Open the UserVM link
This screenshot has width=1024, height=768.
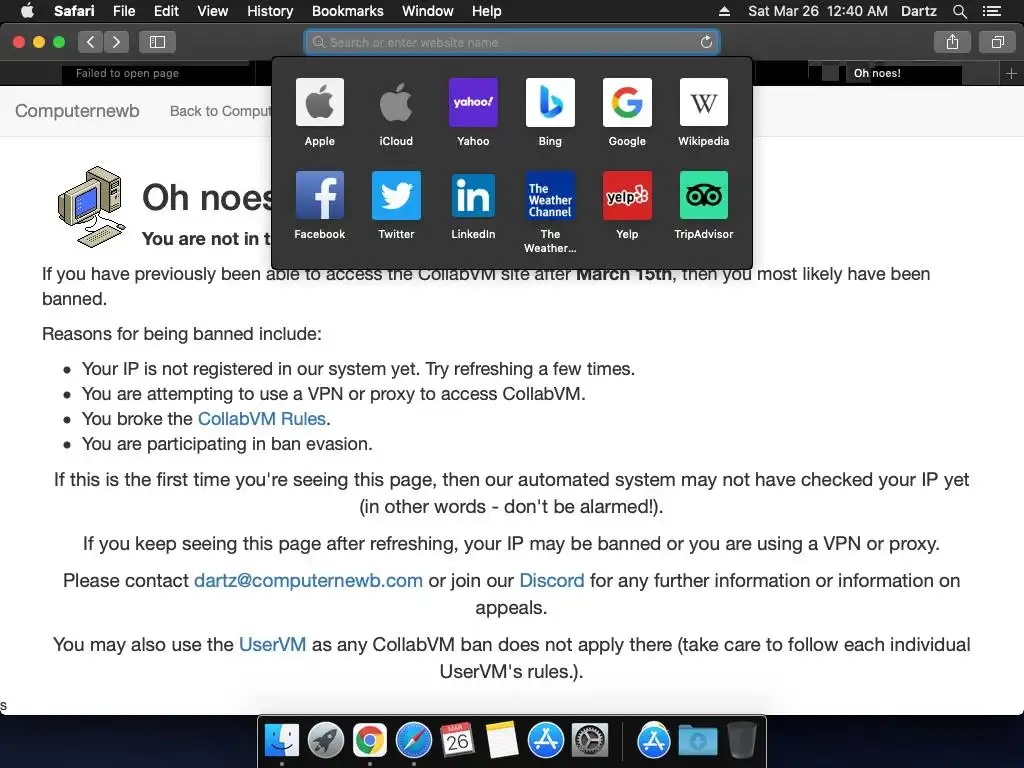[x=272, y=645]
